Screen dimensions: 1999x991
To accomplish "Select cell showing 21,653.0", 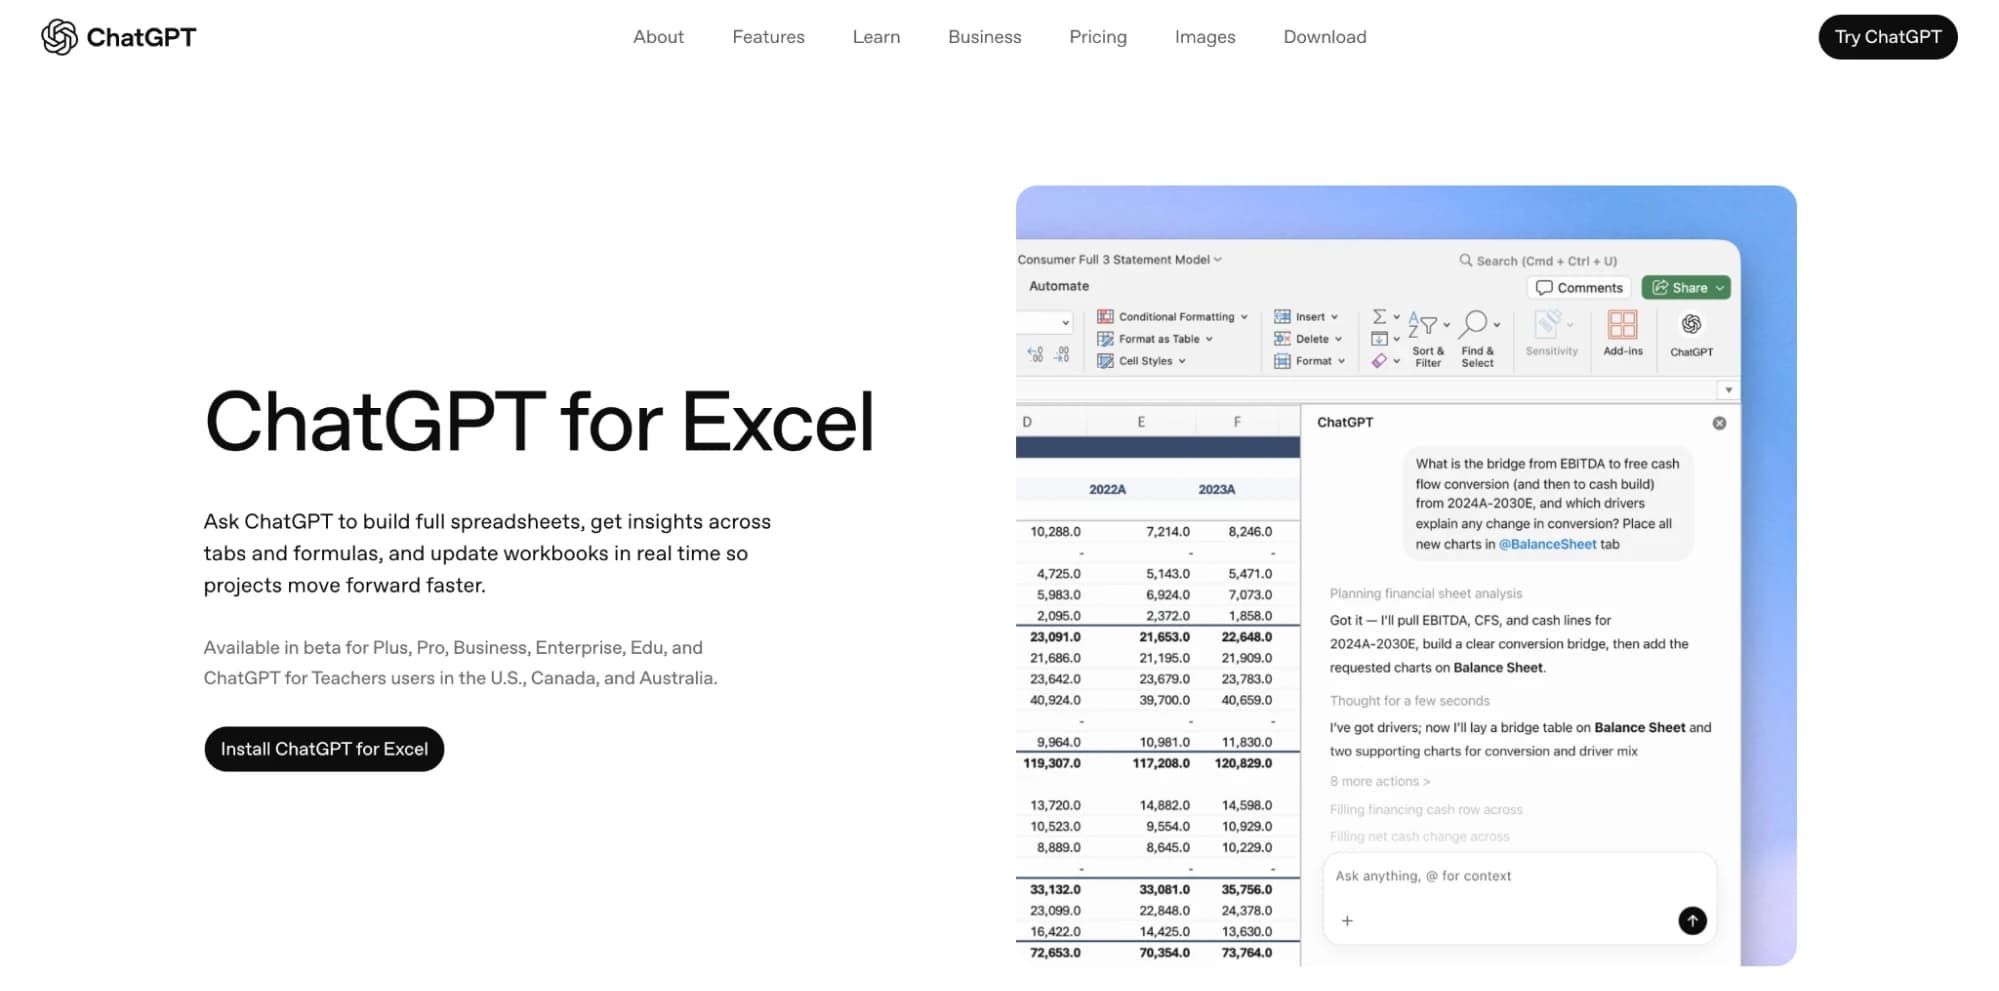I will pos(1164,637).
